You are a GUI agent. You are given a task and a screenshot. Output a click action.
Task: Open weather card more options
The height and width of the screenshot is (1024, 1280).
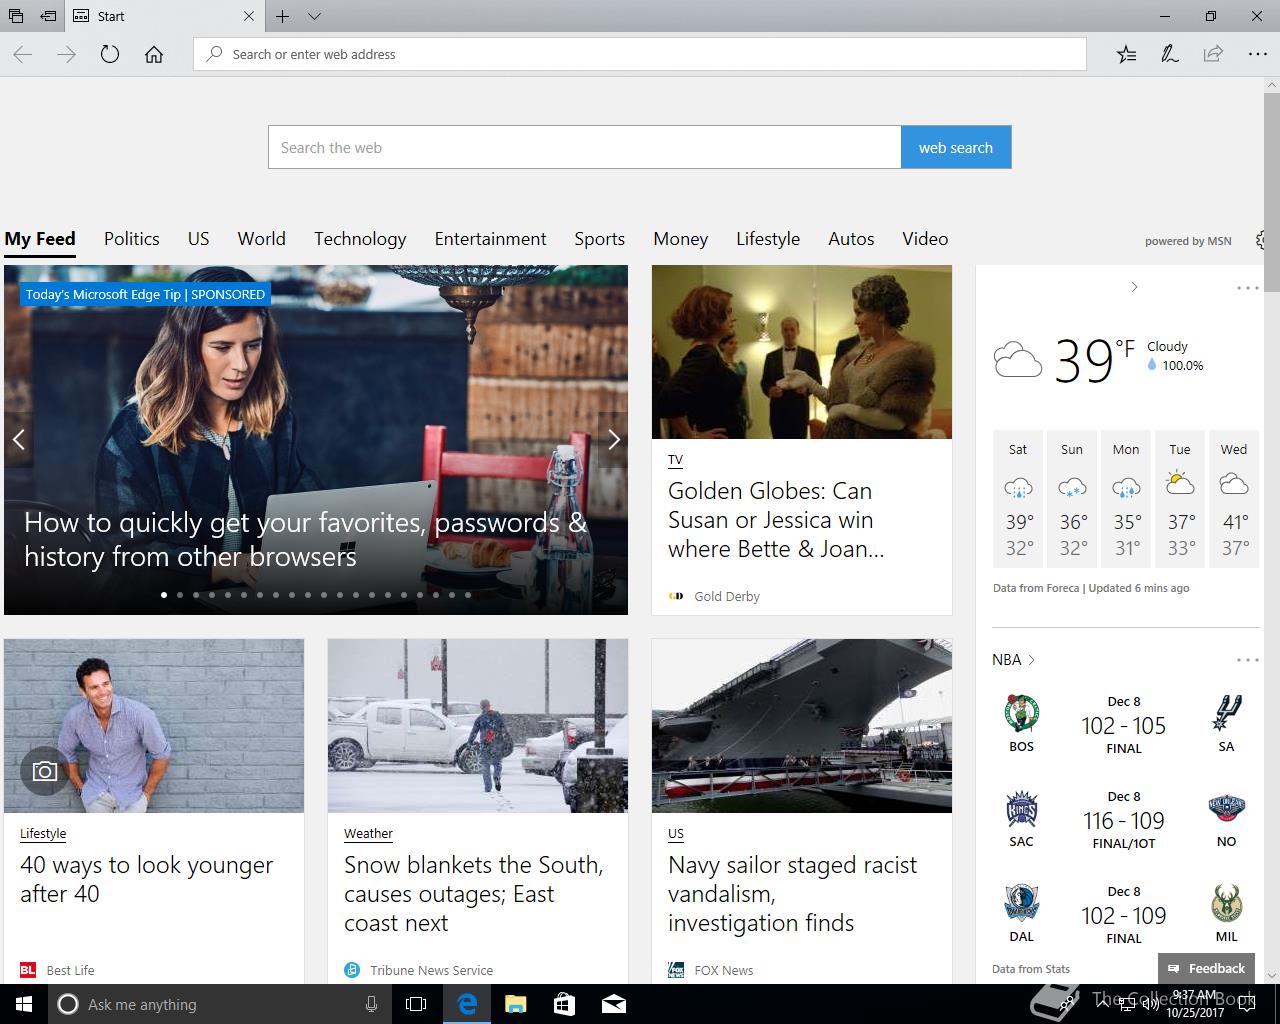pos(1248,288)
